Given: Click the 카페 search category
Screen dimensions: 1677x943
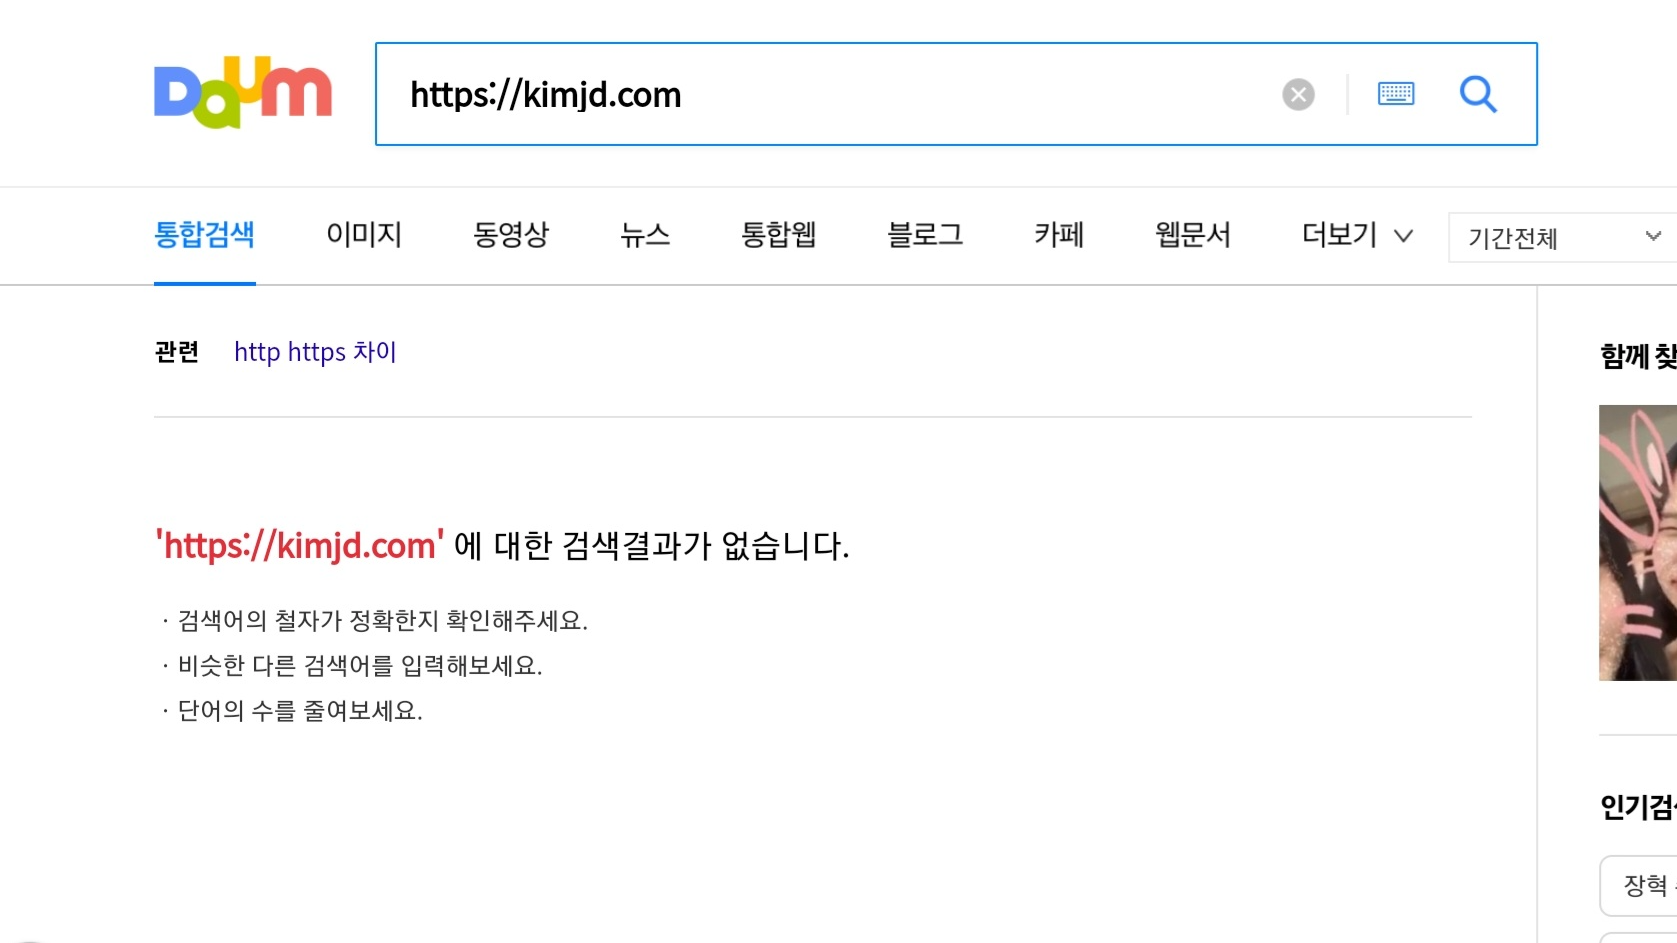Looking at the screenshot, I should pos(1057,235).
